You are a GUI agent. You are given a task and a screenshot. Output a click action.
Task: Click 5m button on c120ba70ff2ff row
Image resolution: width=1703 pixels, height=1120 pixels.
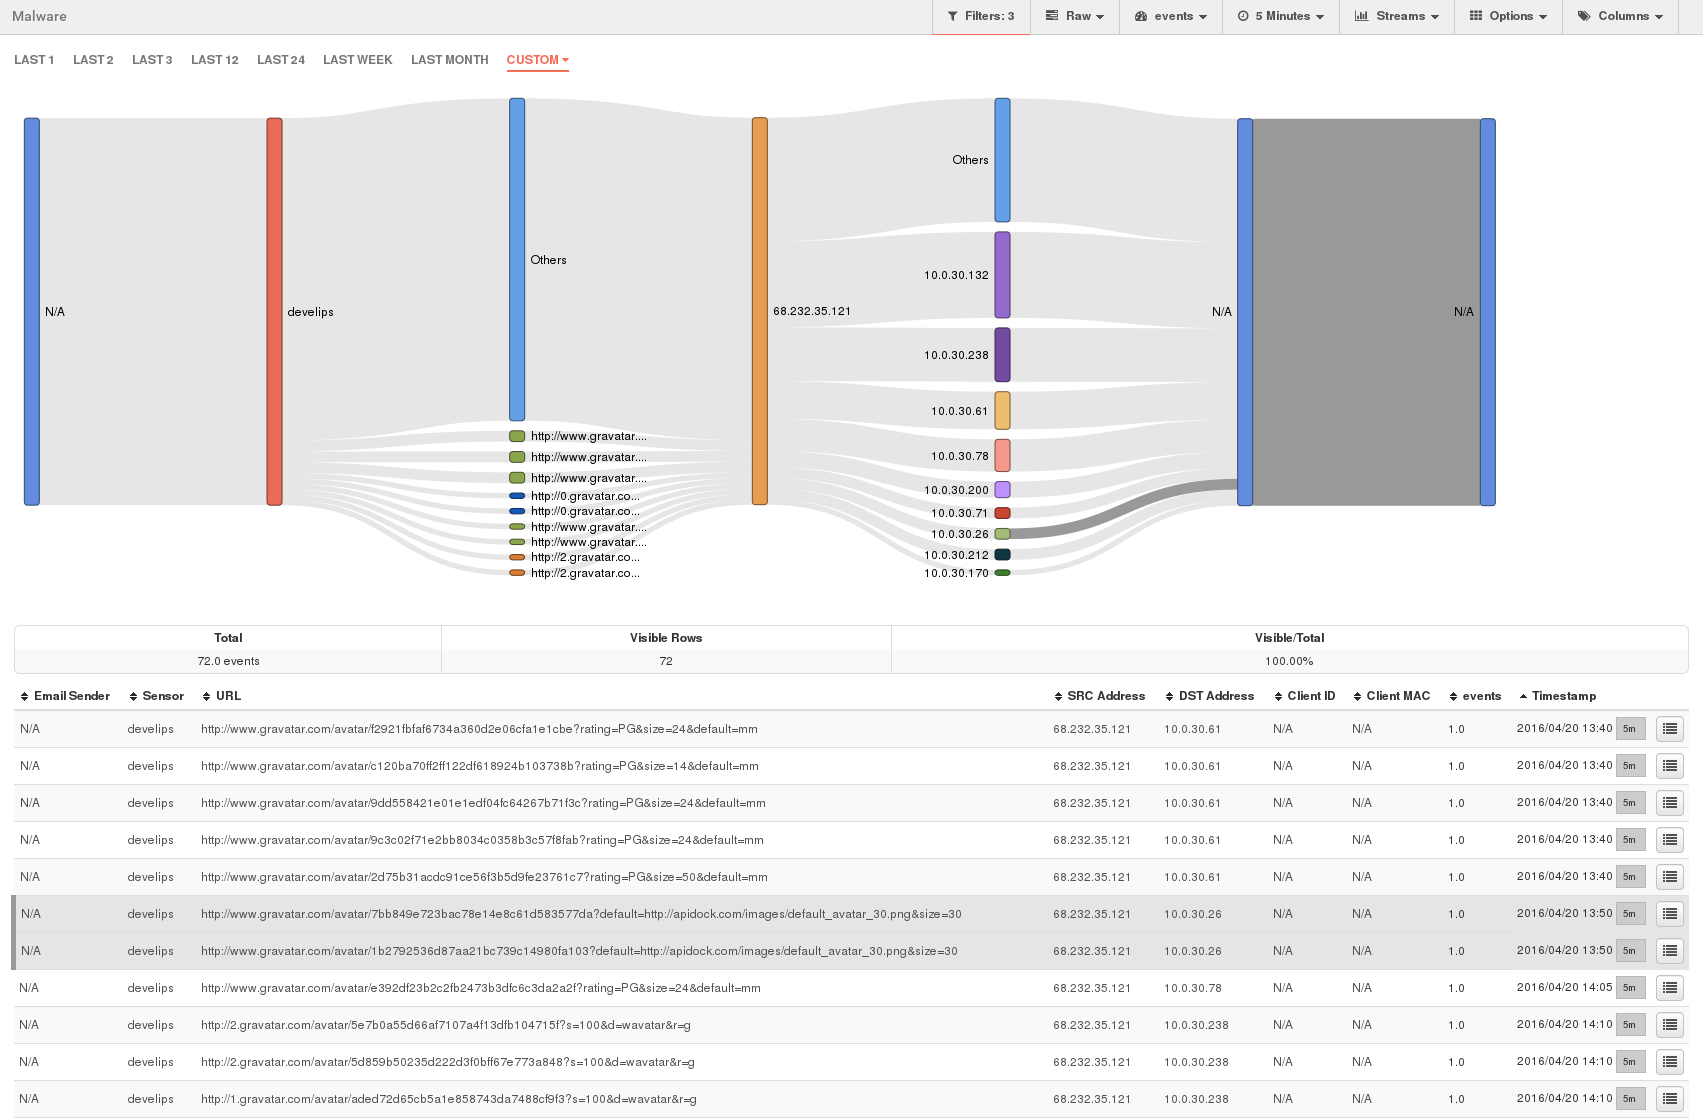1631,766
